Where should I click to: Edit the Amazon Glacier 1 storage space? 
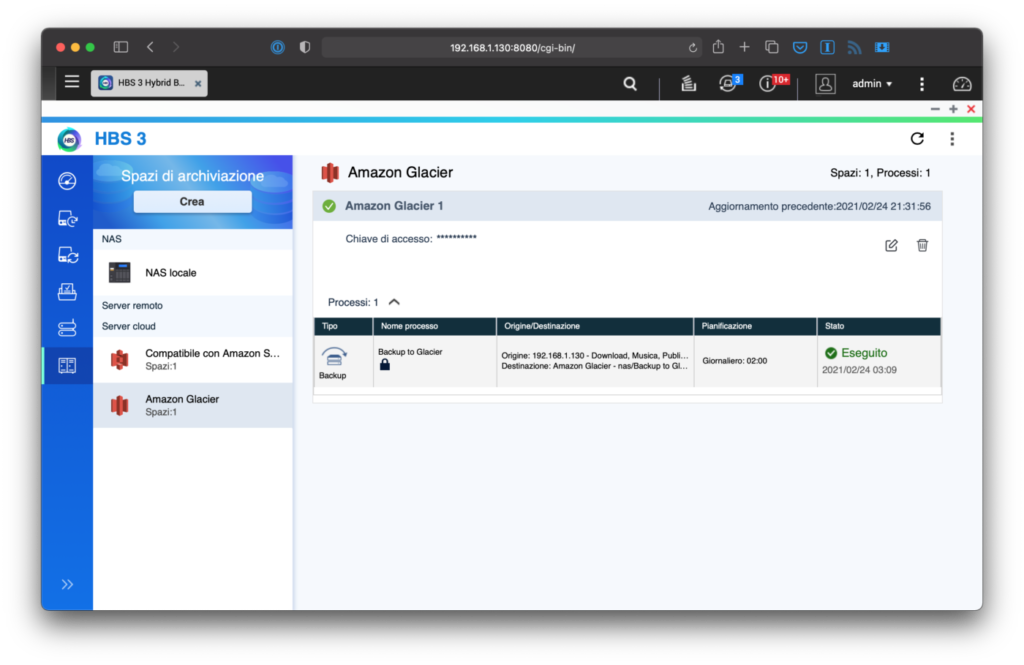pos(891,246)
